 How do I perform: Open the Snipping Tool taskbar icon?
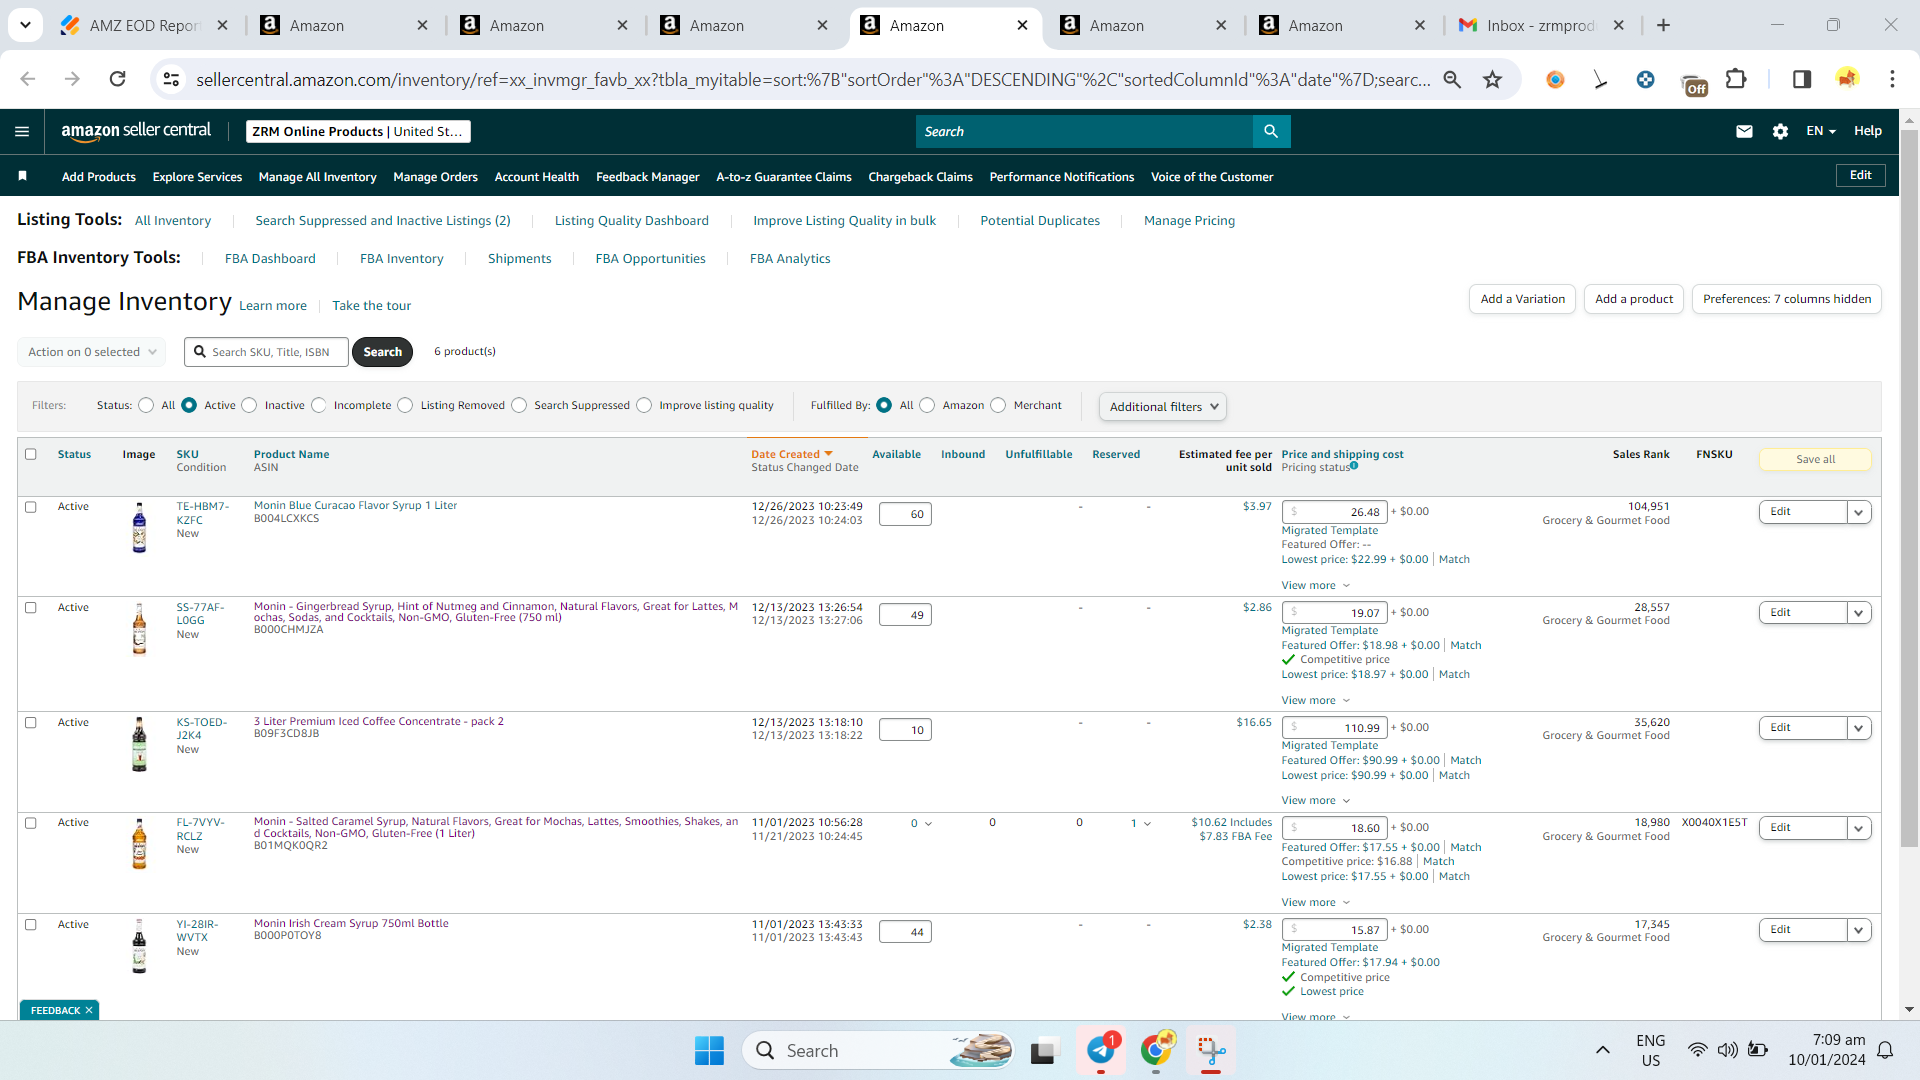pyautogui.click(x=1211, y=1050)
